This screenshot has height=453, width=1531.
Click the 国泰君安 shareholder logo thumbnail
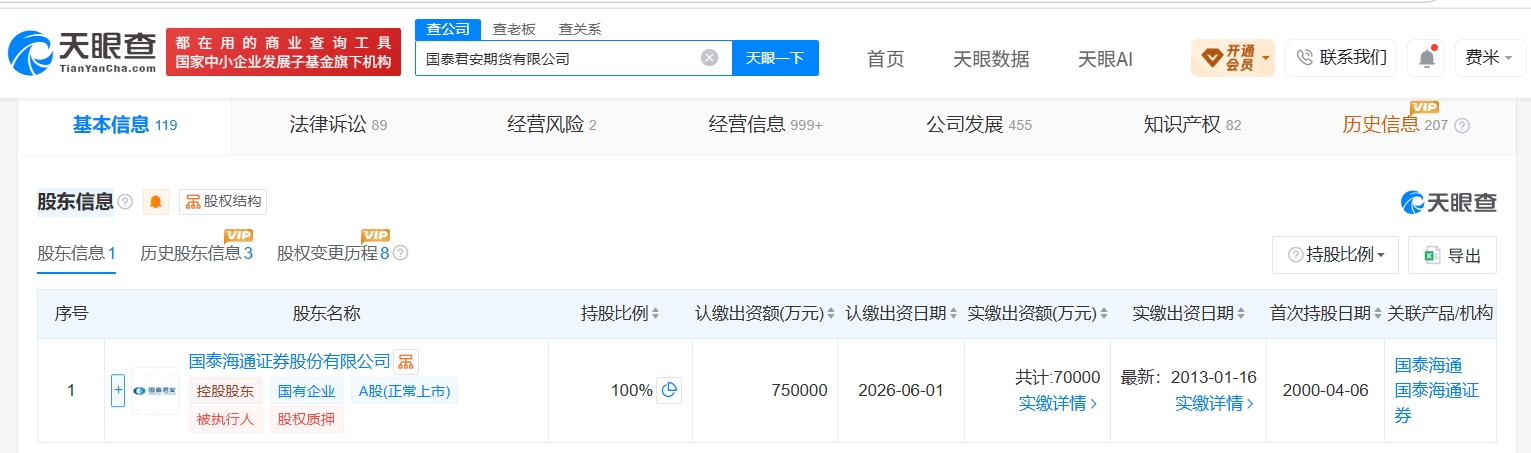tap(155, 390)
